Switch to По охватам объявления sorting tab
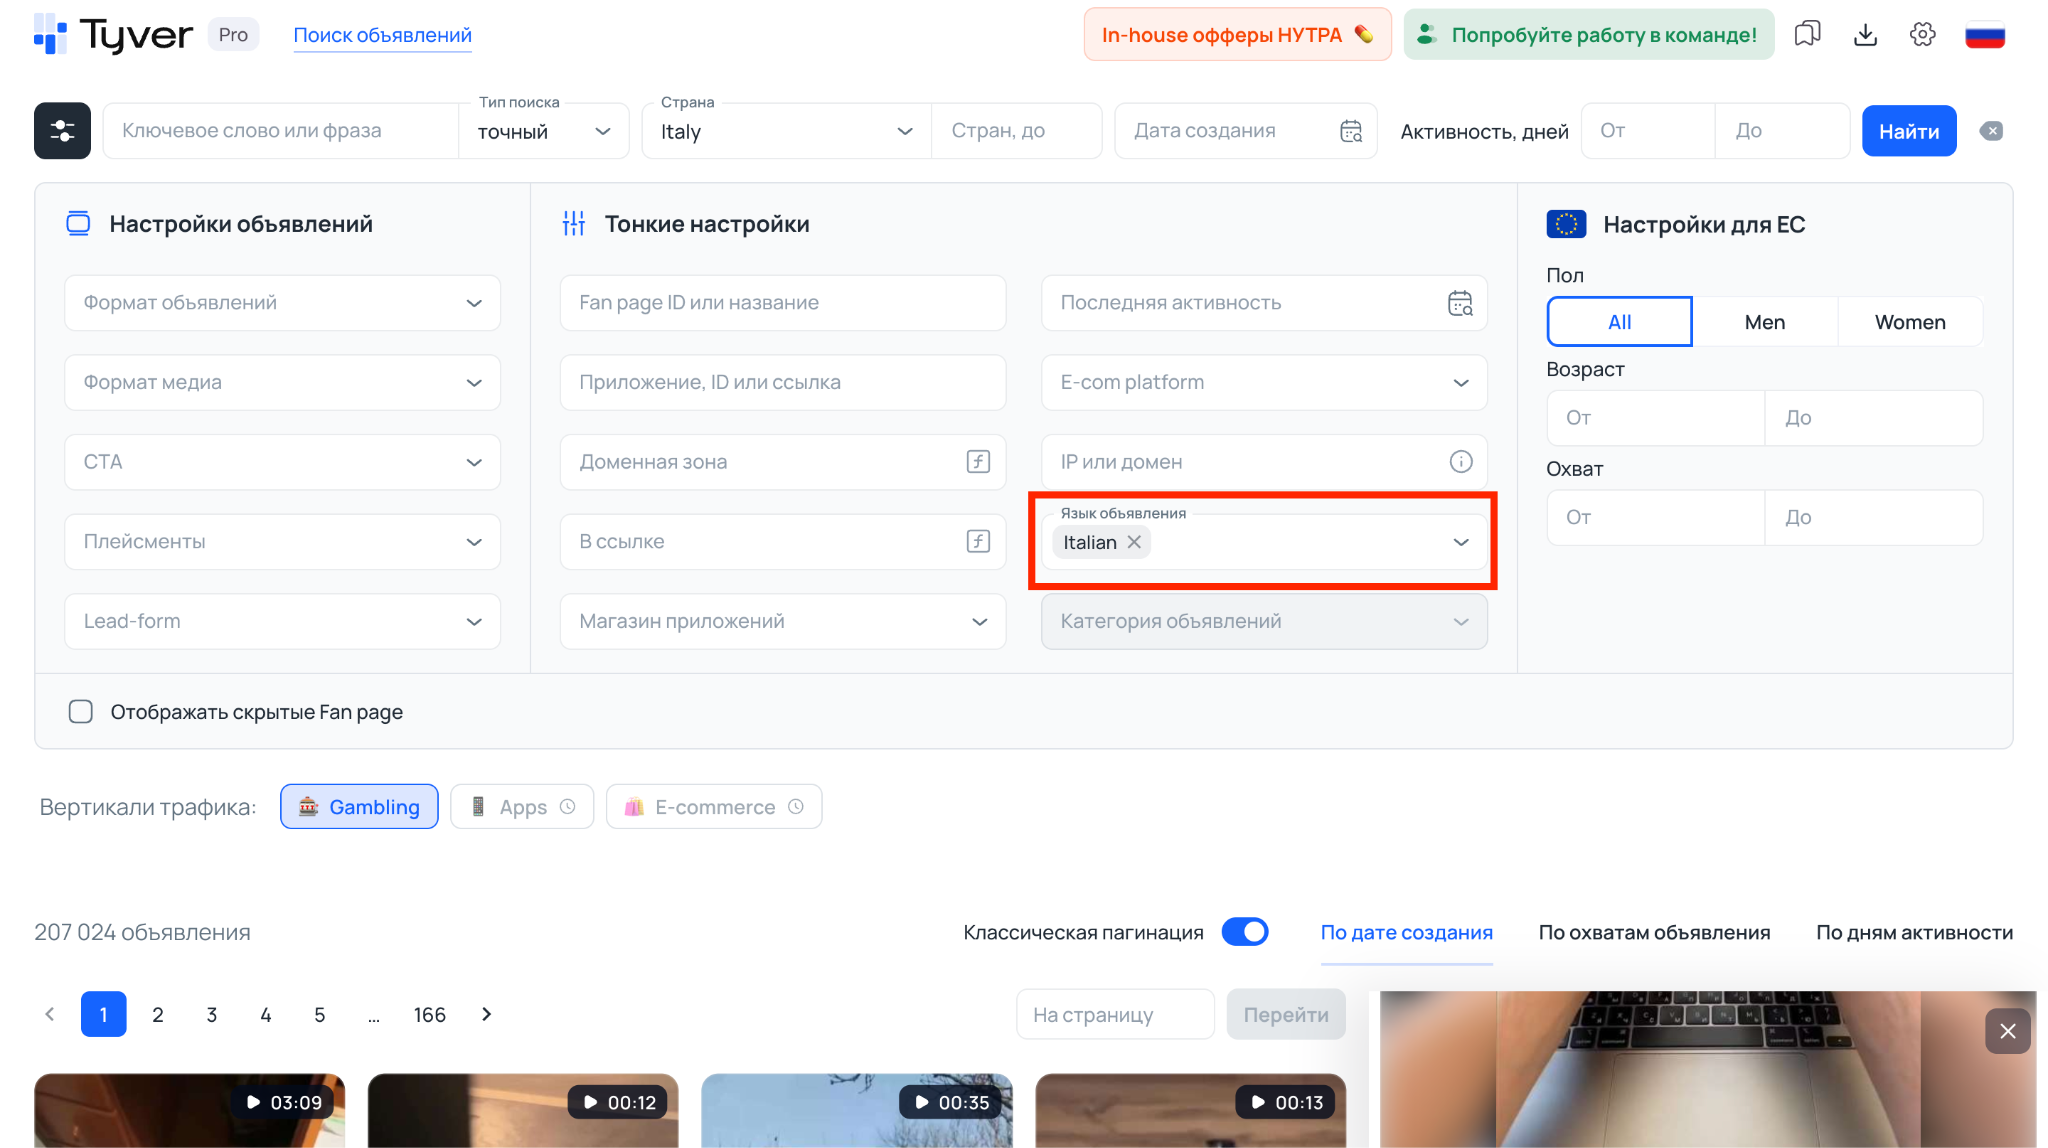This screenshot has height=1148, width=2048. pyautogui.click(x=1654, y=932)
